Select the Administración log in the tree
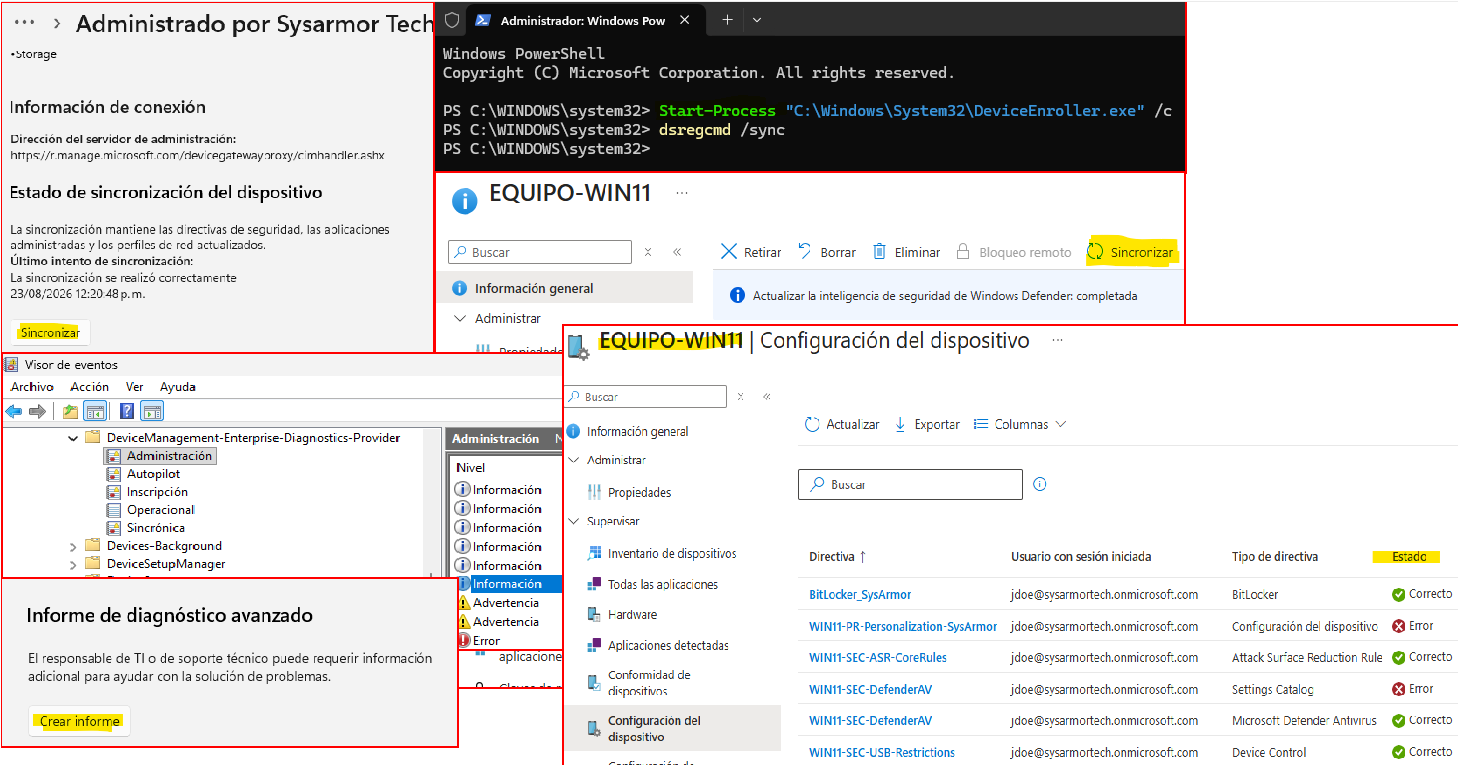Image resolution: width=1459 pixels, height=766 pixels. point(160,455)
